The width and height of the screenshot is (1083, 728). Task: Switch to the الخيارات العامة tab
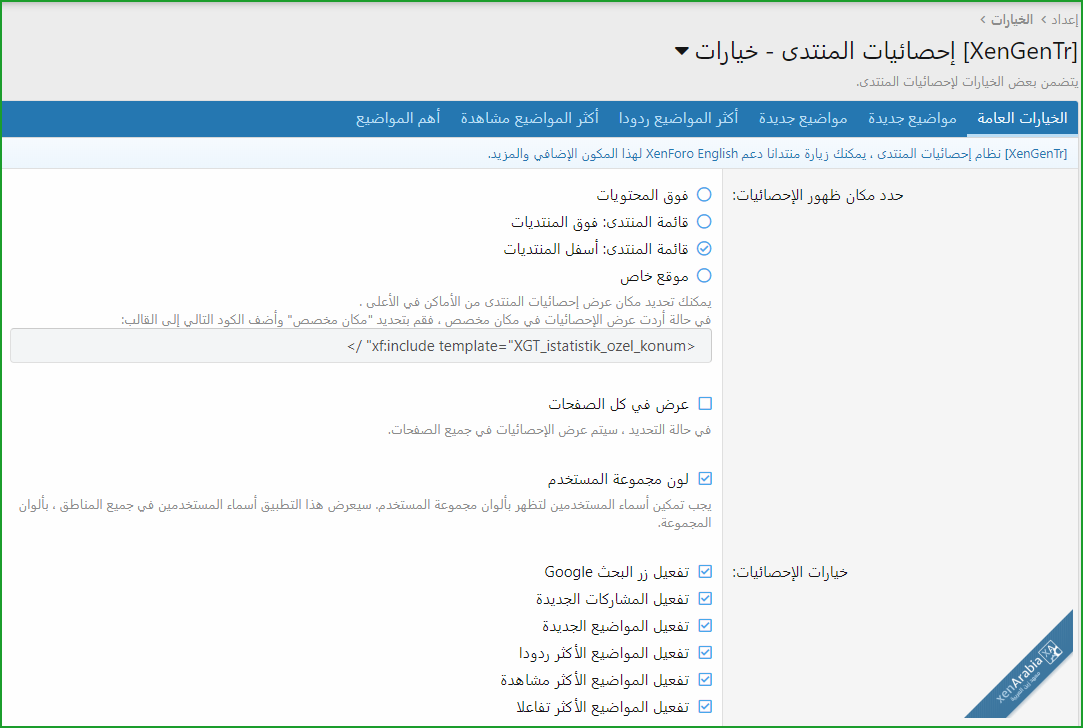coord(1022,118)
